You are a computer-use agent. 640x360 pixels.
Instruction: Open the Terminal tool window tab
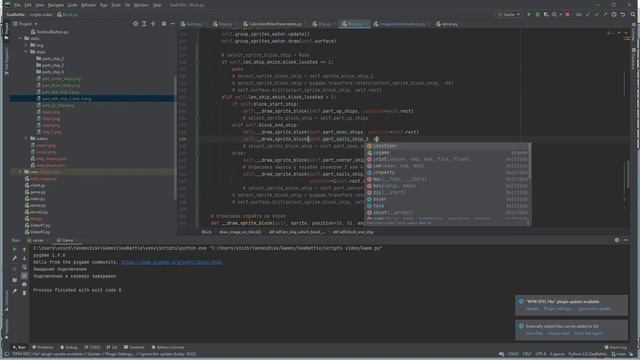click(x=134, y=347)
